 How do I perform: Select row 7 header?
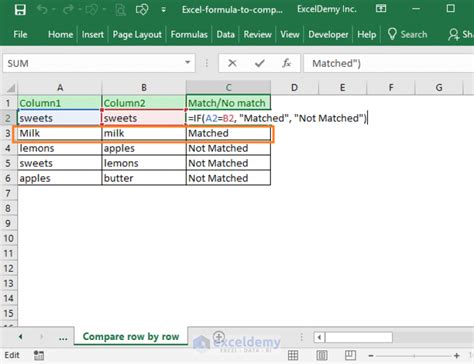8,193
